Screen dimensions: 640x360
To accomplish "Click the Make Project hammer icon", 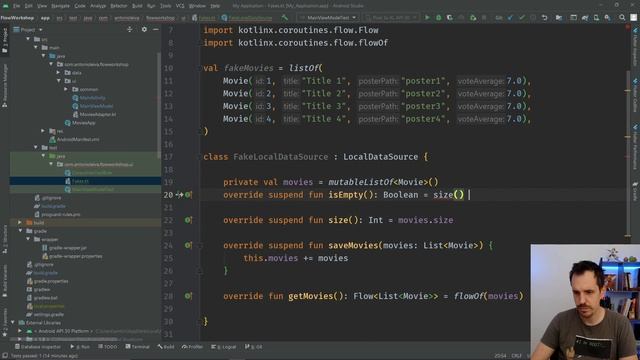I will tap(284, 18).
